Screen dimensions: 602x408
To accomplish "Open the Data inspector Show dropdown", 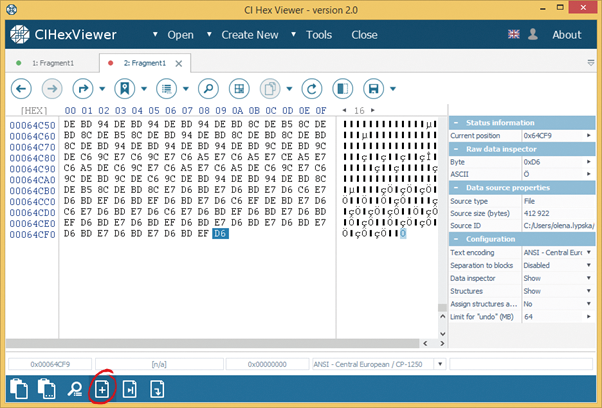I will coord(589,278).
